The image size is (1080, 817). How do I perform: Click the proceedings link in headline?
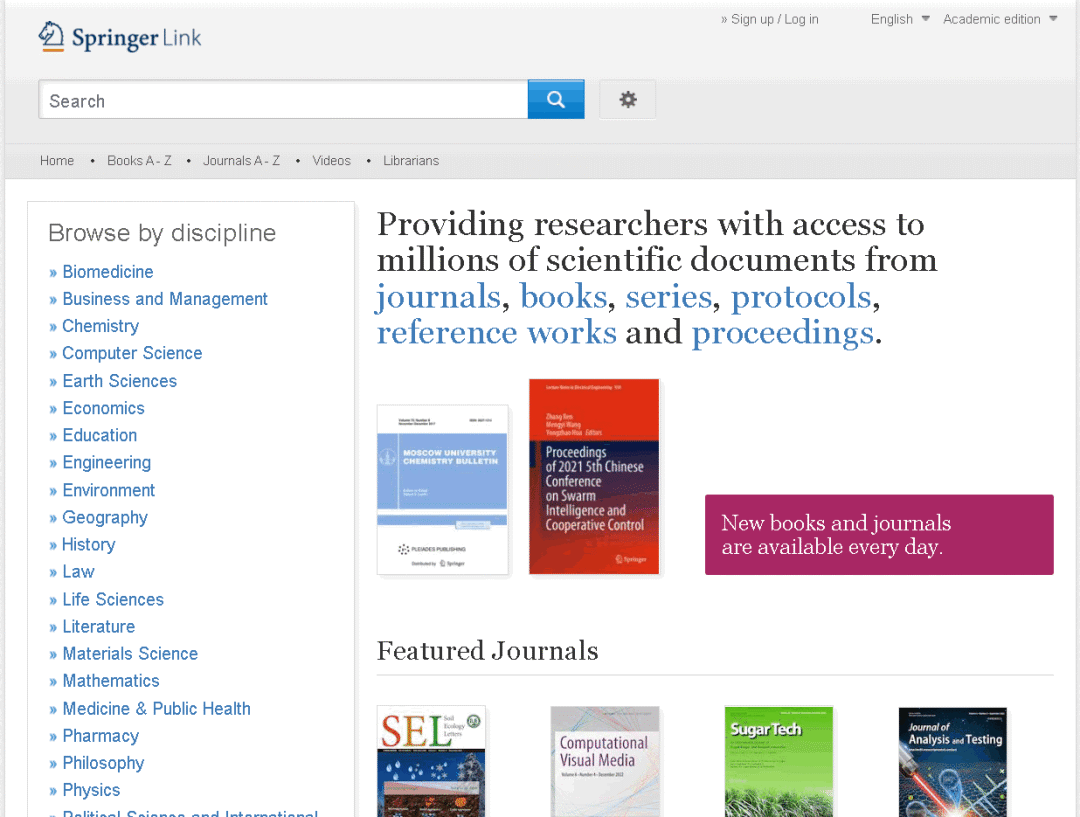coord(782,333)
